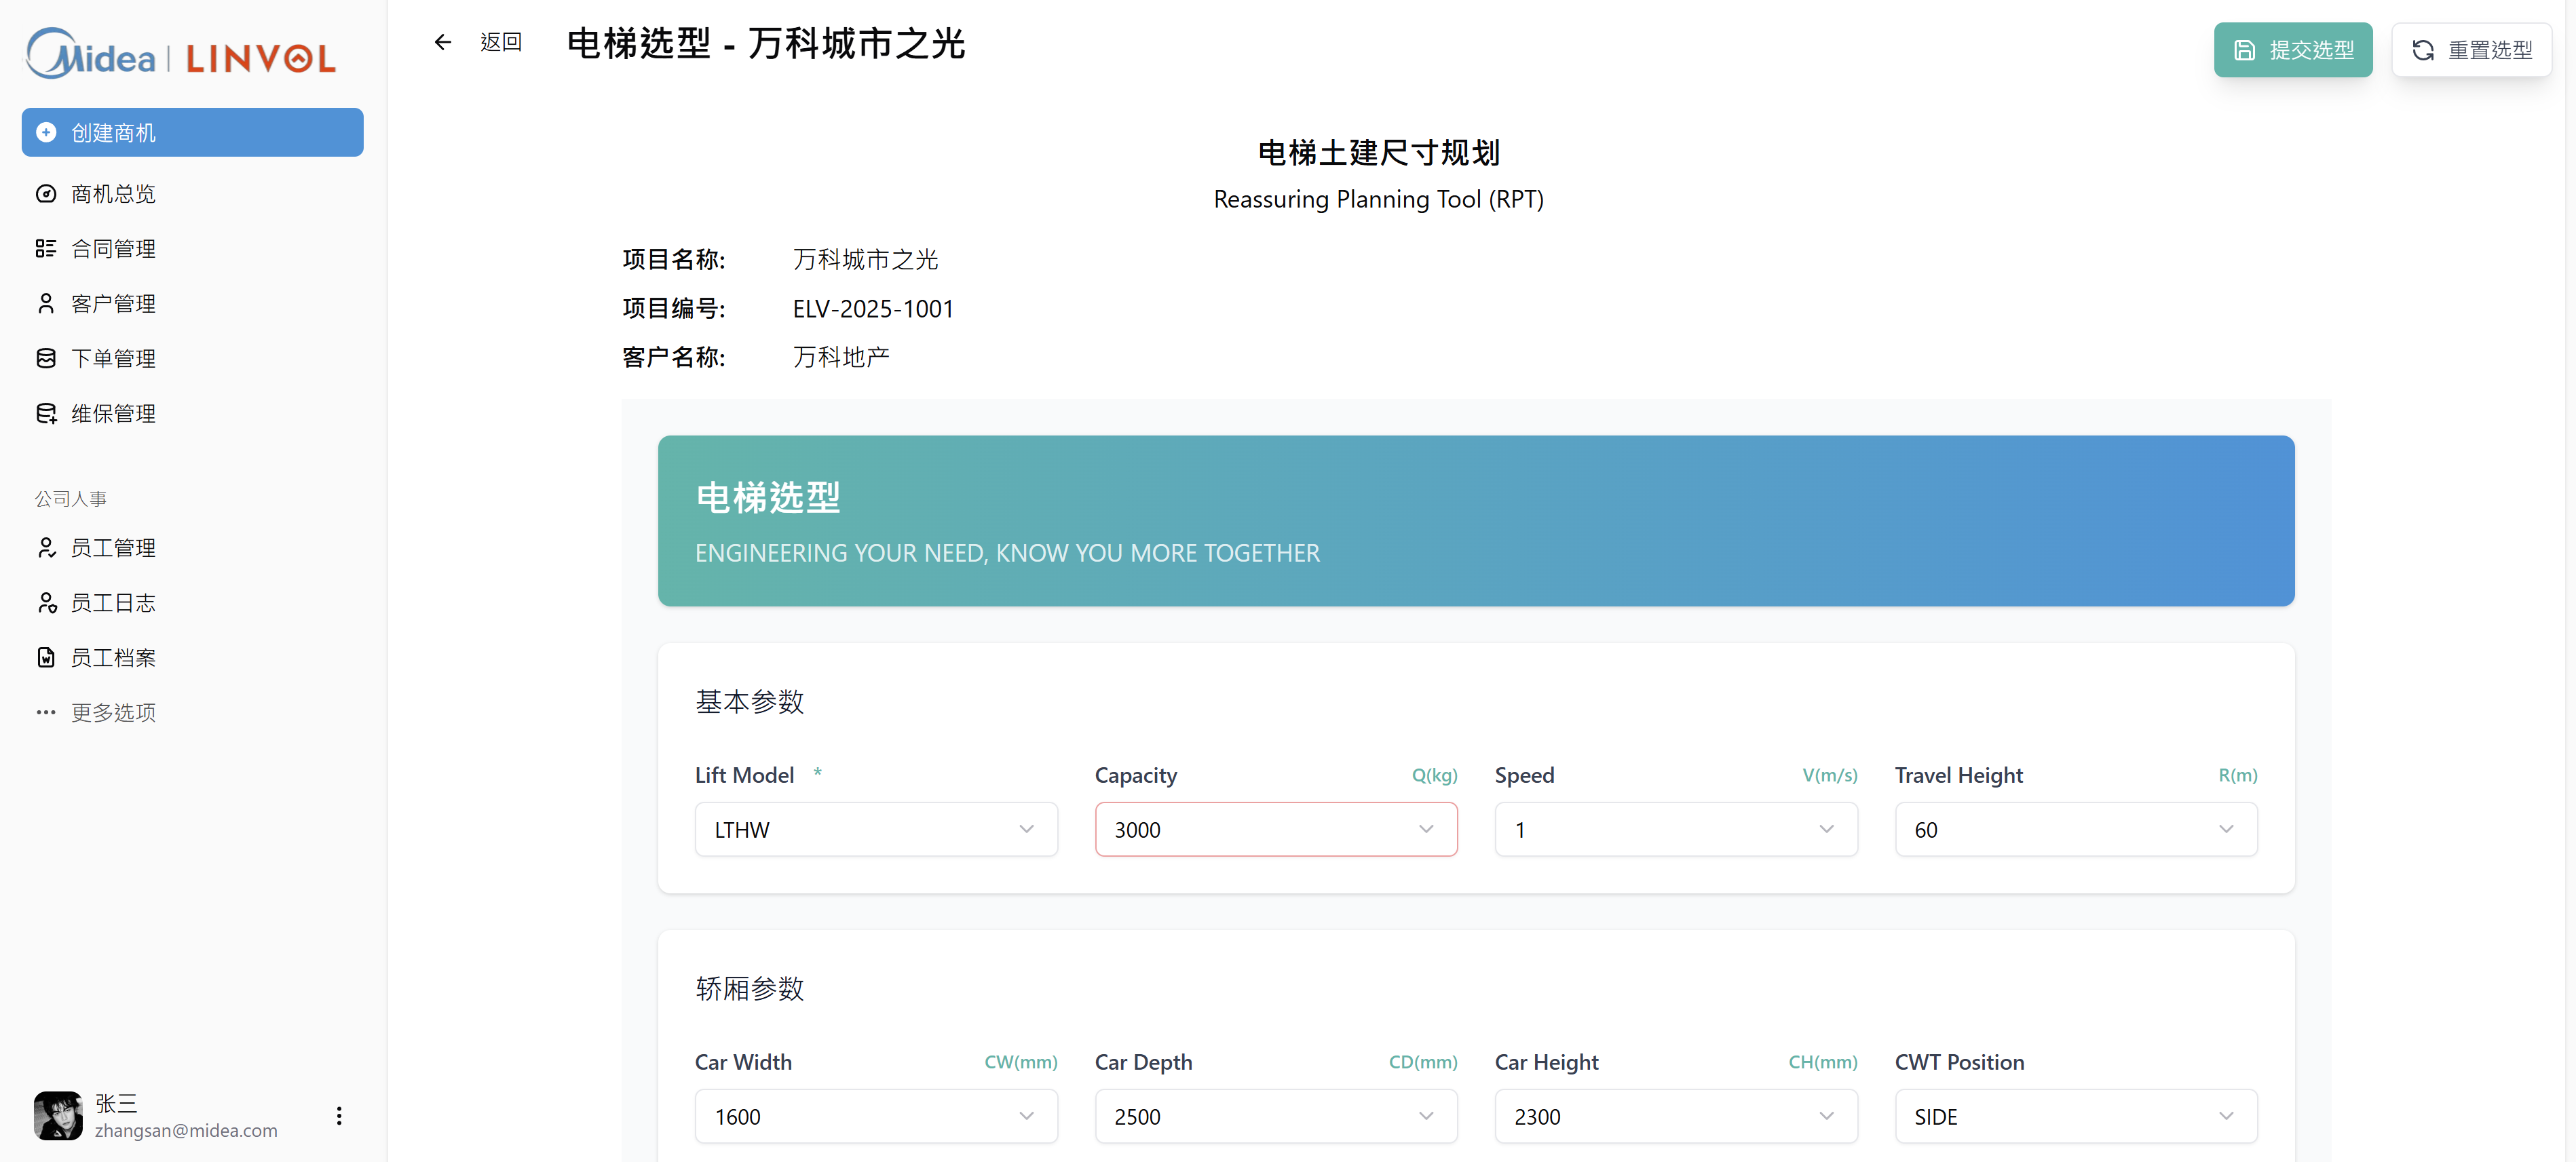Click the 维保管理 database-plus icon
Screen dimensions: 2576x1162
pyautogui.click(x=46, y=414)
